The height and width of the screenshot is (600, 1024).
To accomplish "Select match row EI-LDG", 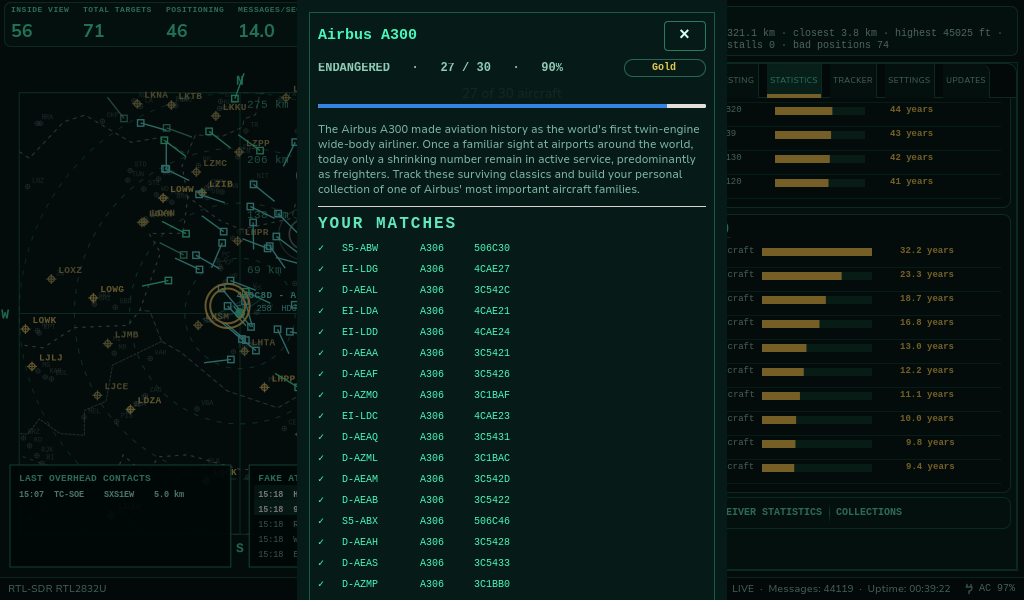I will point(511,269).
